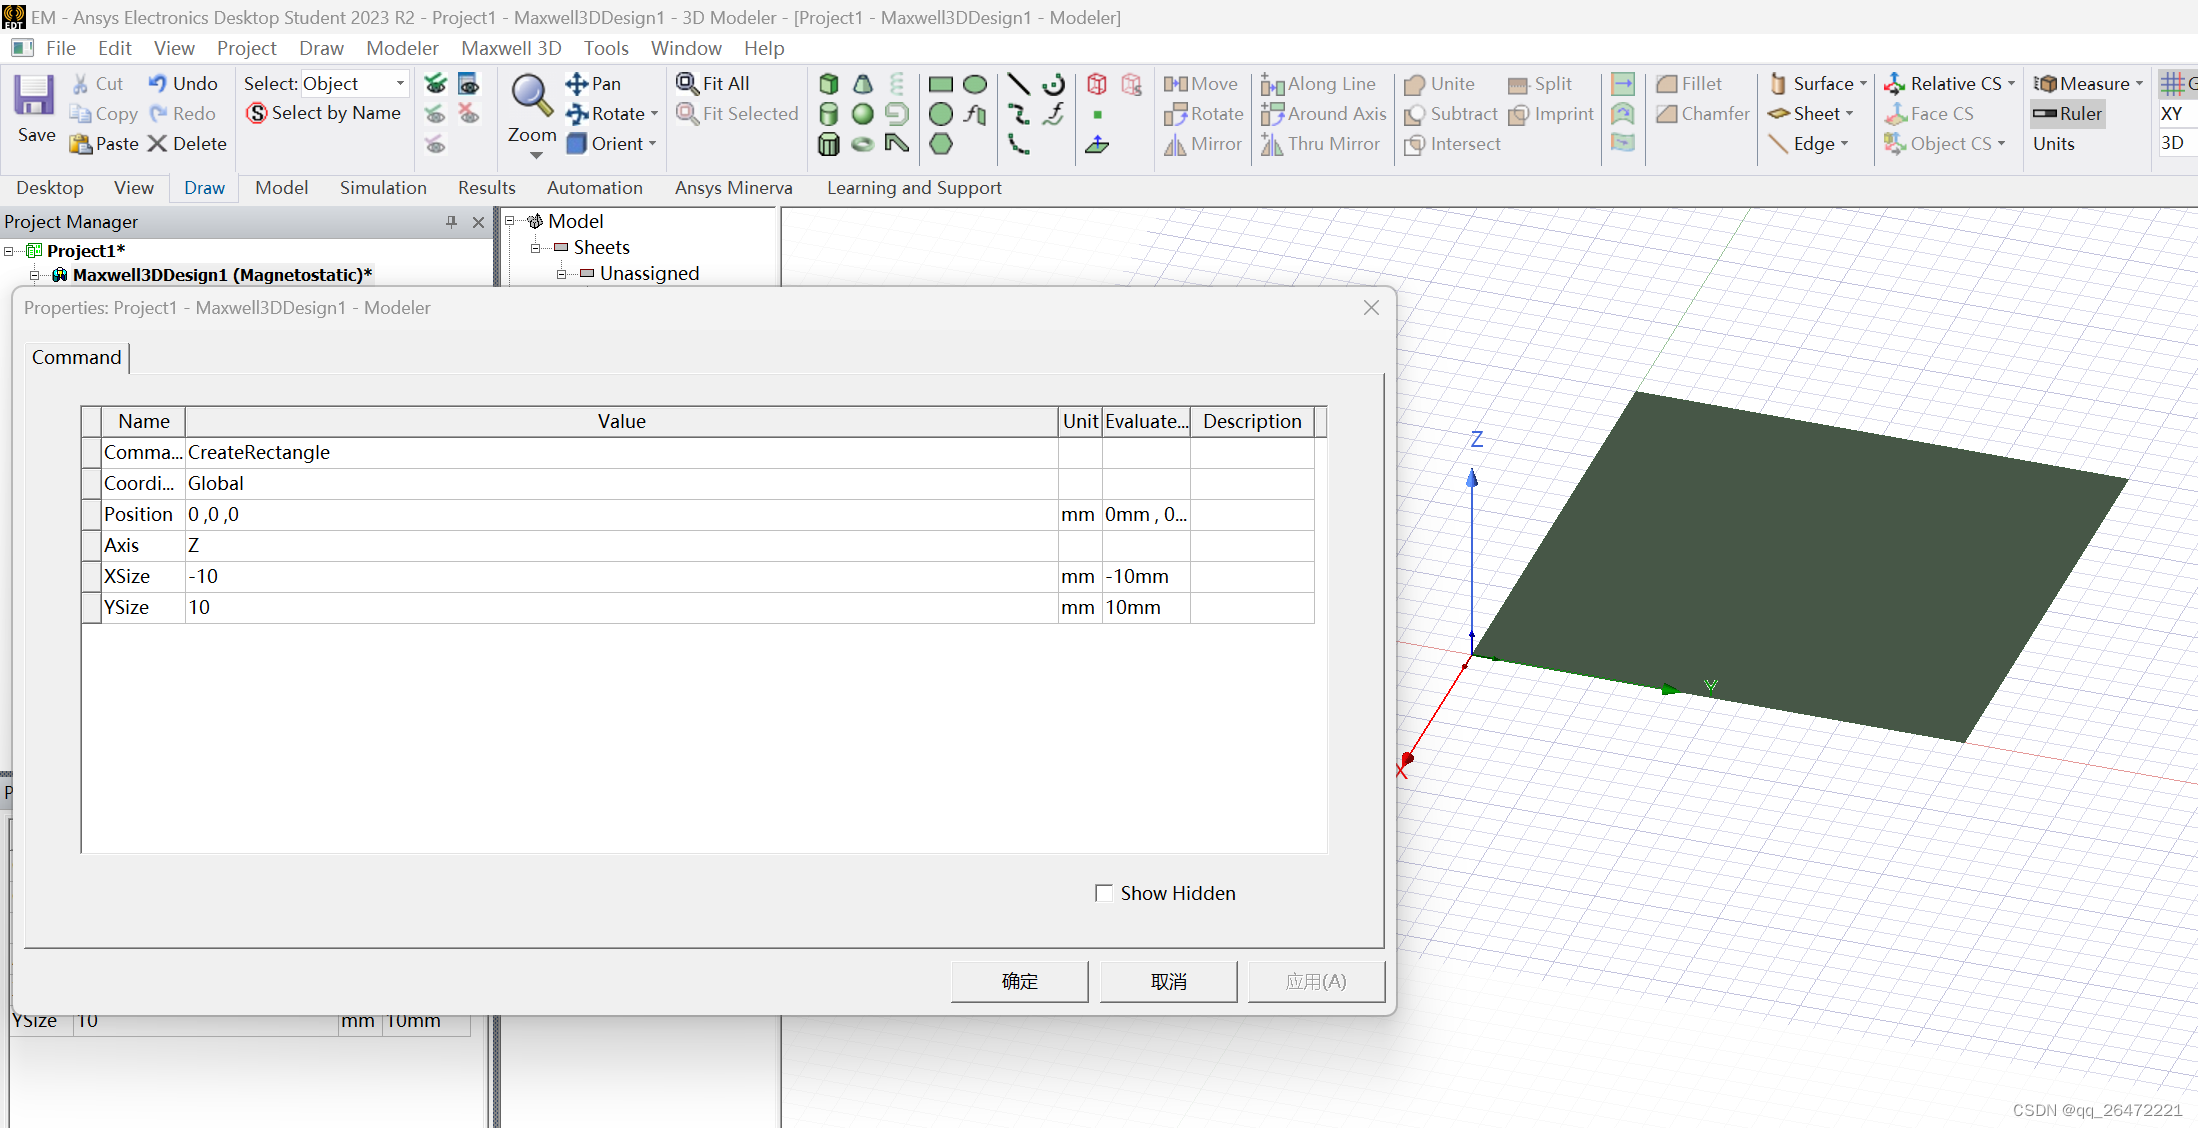Expand the Orient dropdown
Image resolution: width=2198 pixels, height=1128 pixels.
click(653, 144)
